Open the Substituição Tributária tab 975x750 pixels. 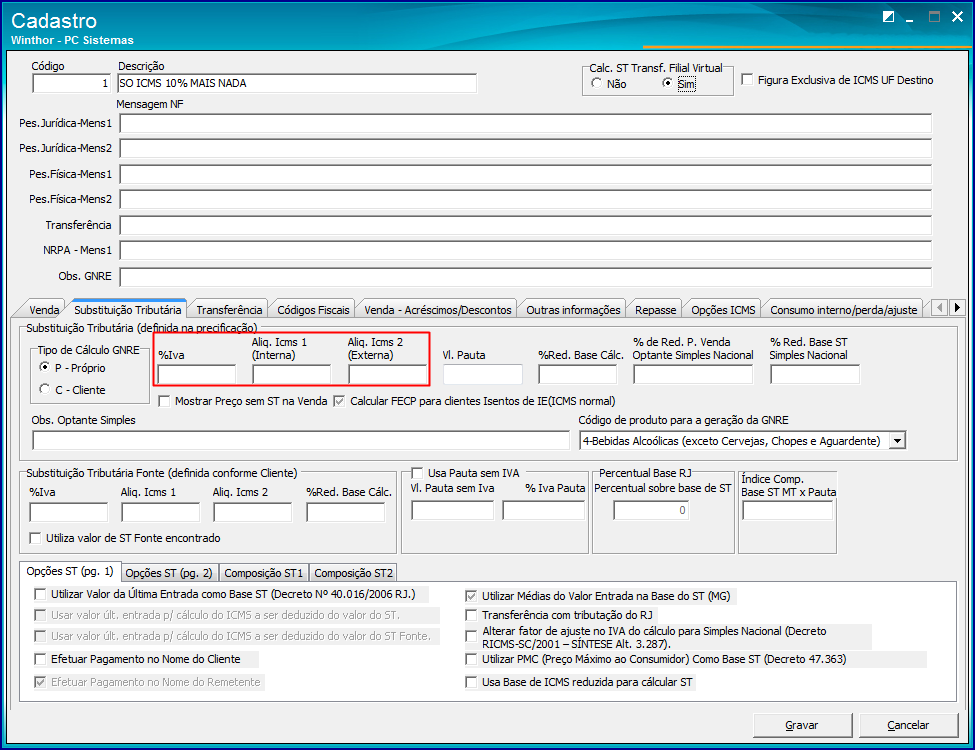tap(128, 309)
